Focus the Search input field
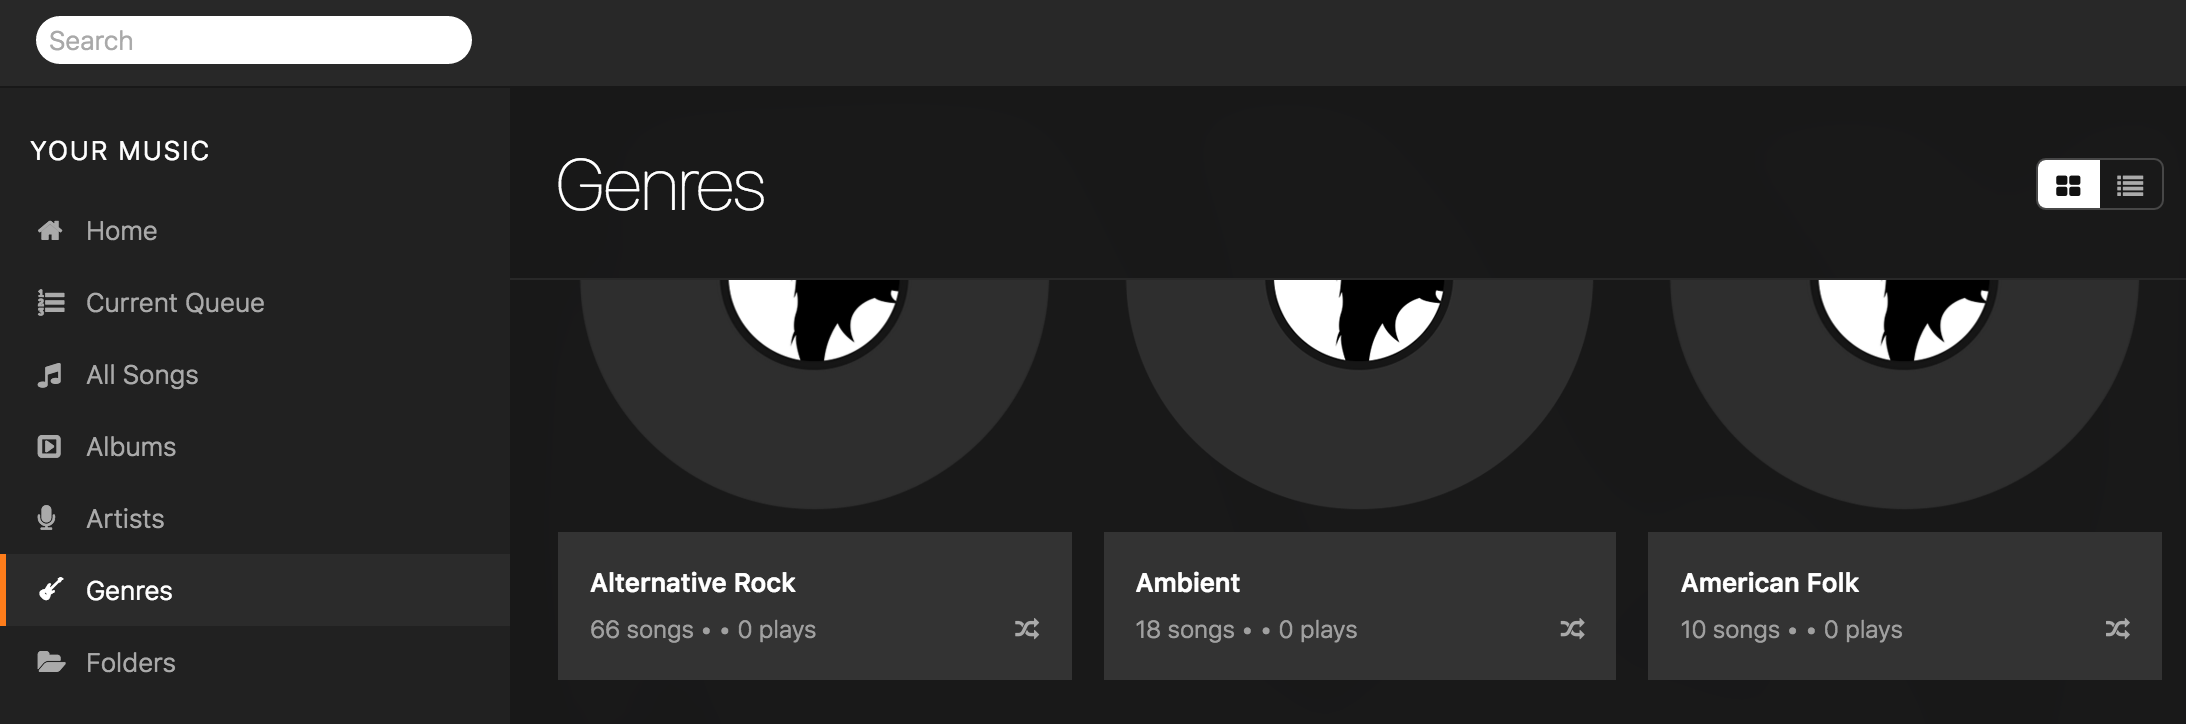This screenshot has width=2186, height=724. tap(254, 40)
